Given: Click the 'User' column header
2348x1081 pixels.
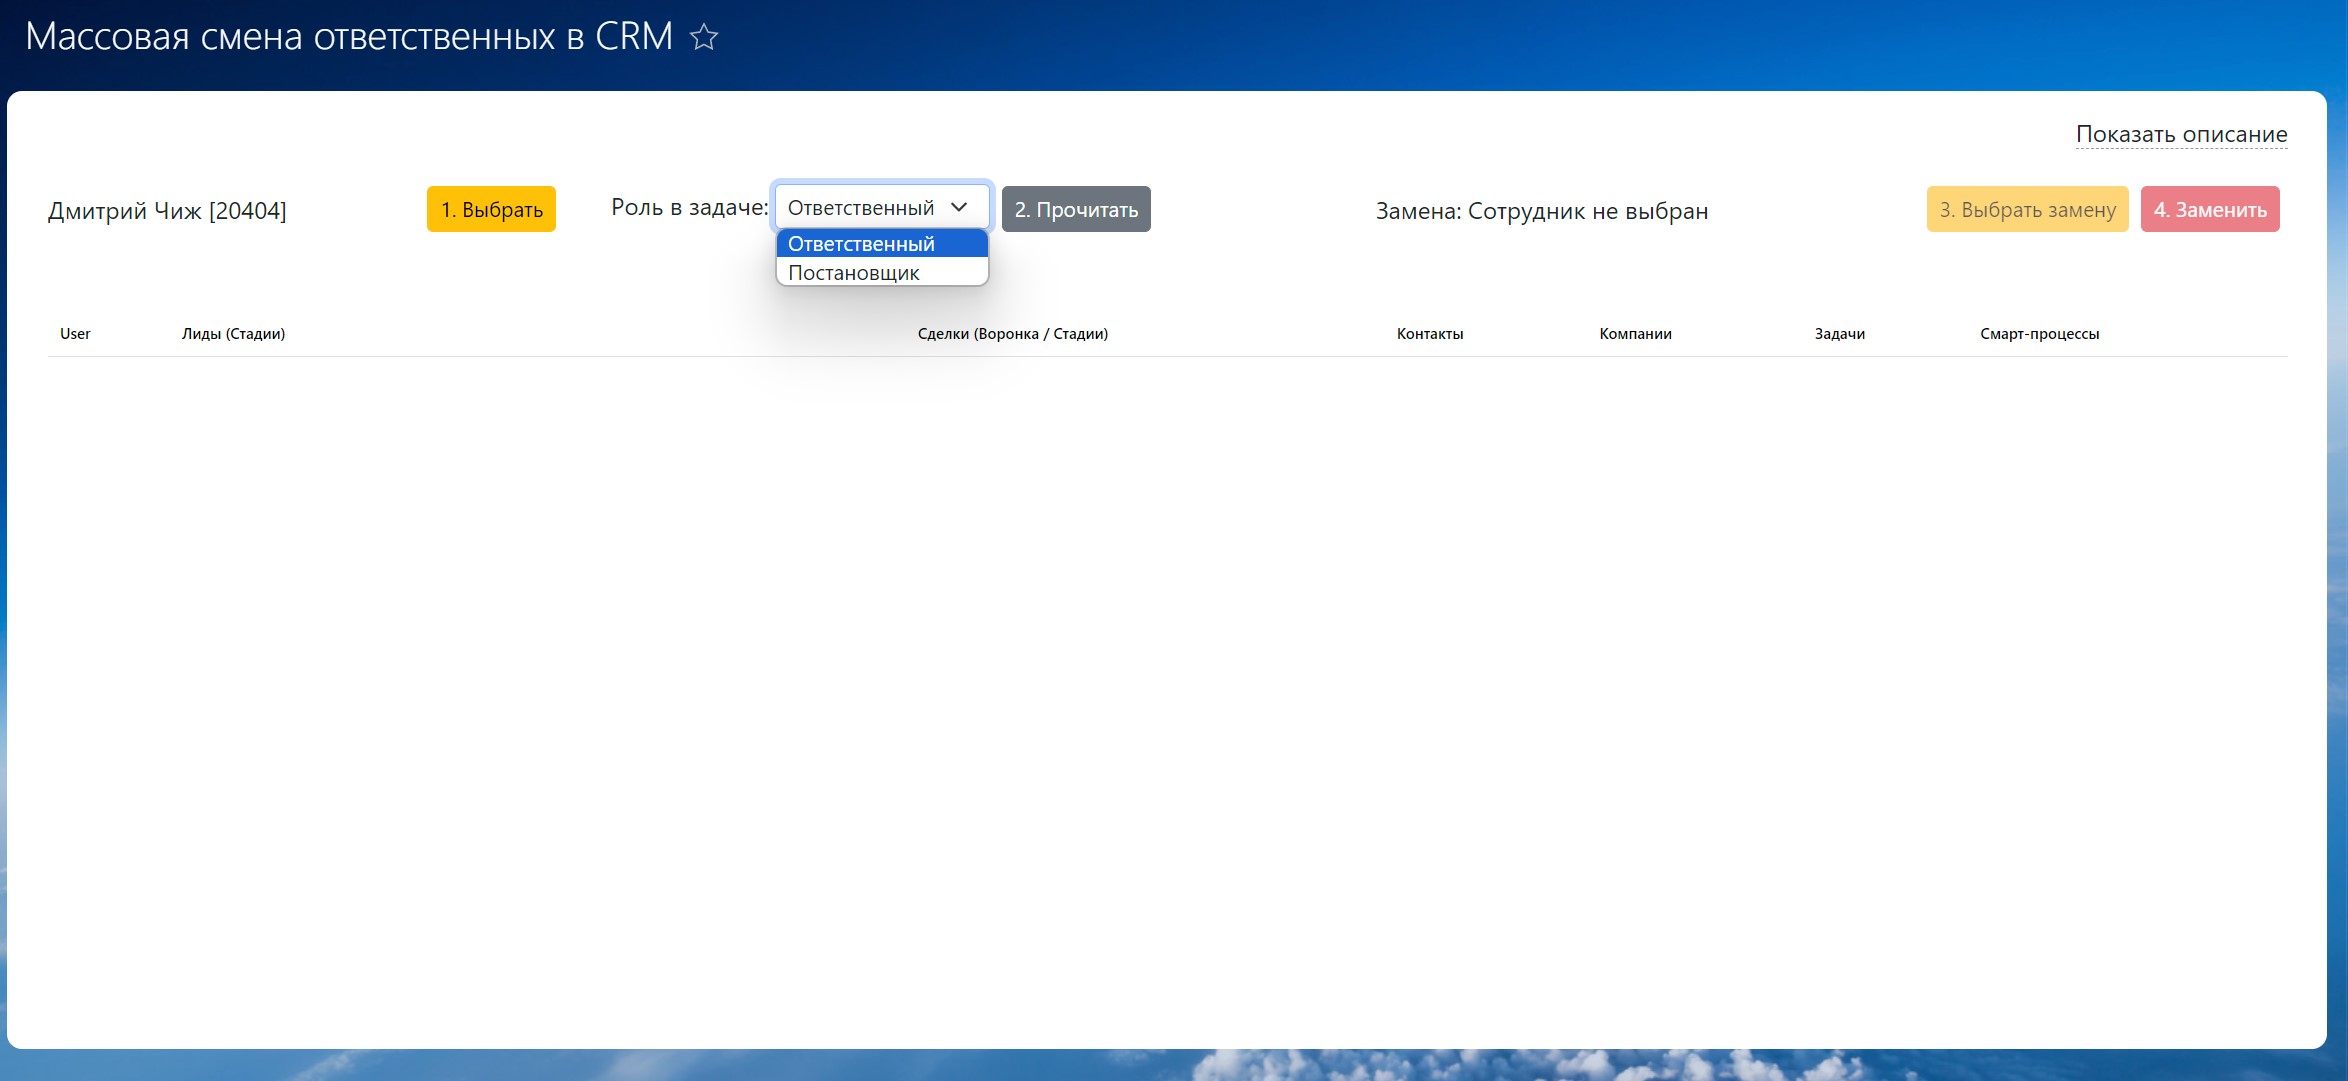Looking at the screenshot, I should [75, 334].
